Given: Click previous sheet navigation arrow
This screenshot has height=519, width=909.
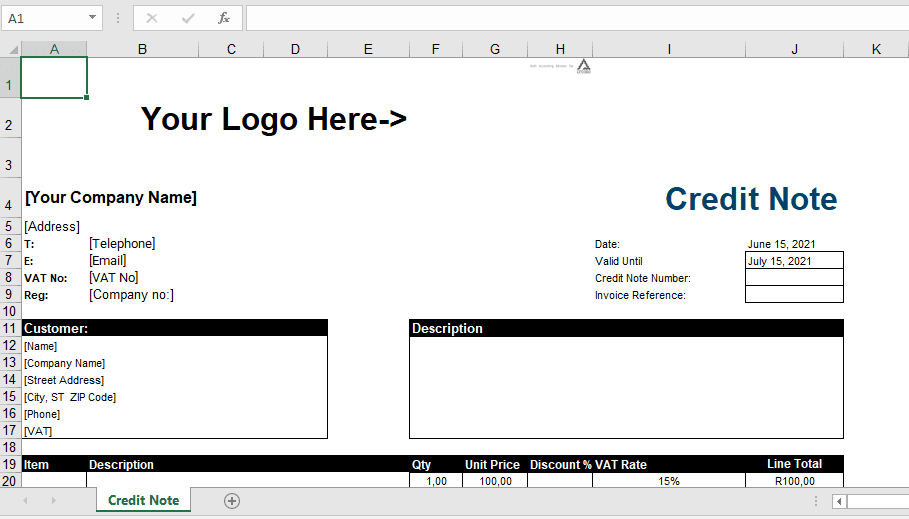Looking at the screenshot, I should coord(25,501).
